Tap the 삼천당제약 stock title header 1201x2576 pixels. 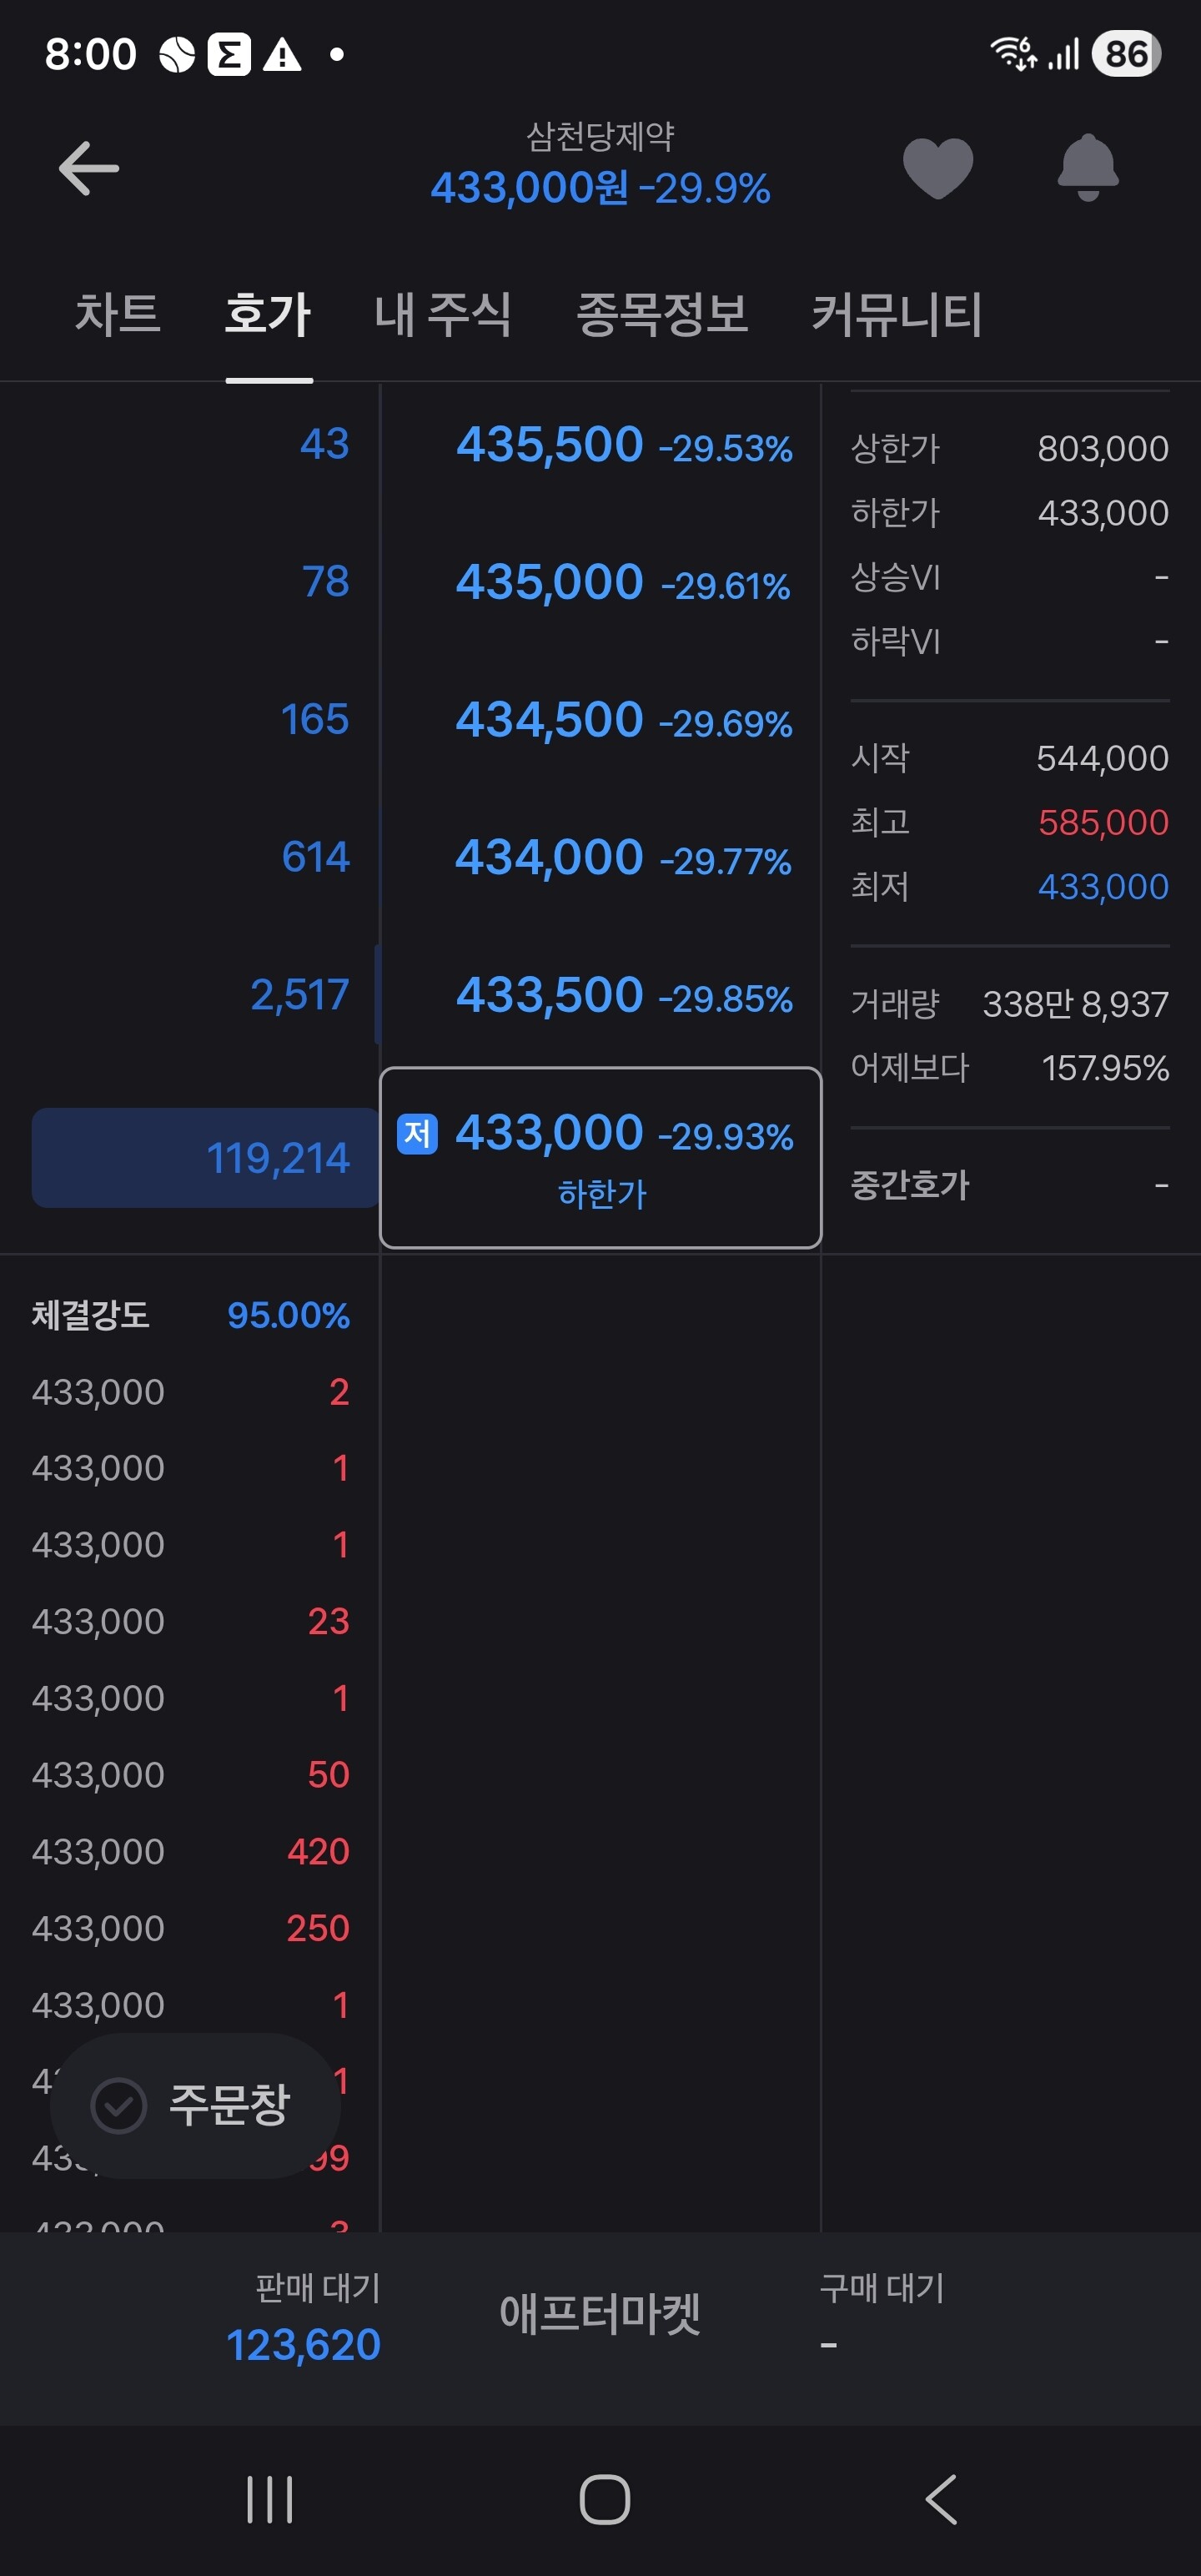tap(600, 136)
